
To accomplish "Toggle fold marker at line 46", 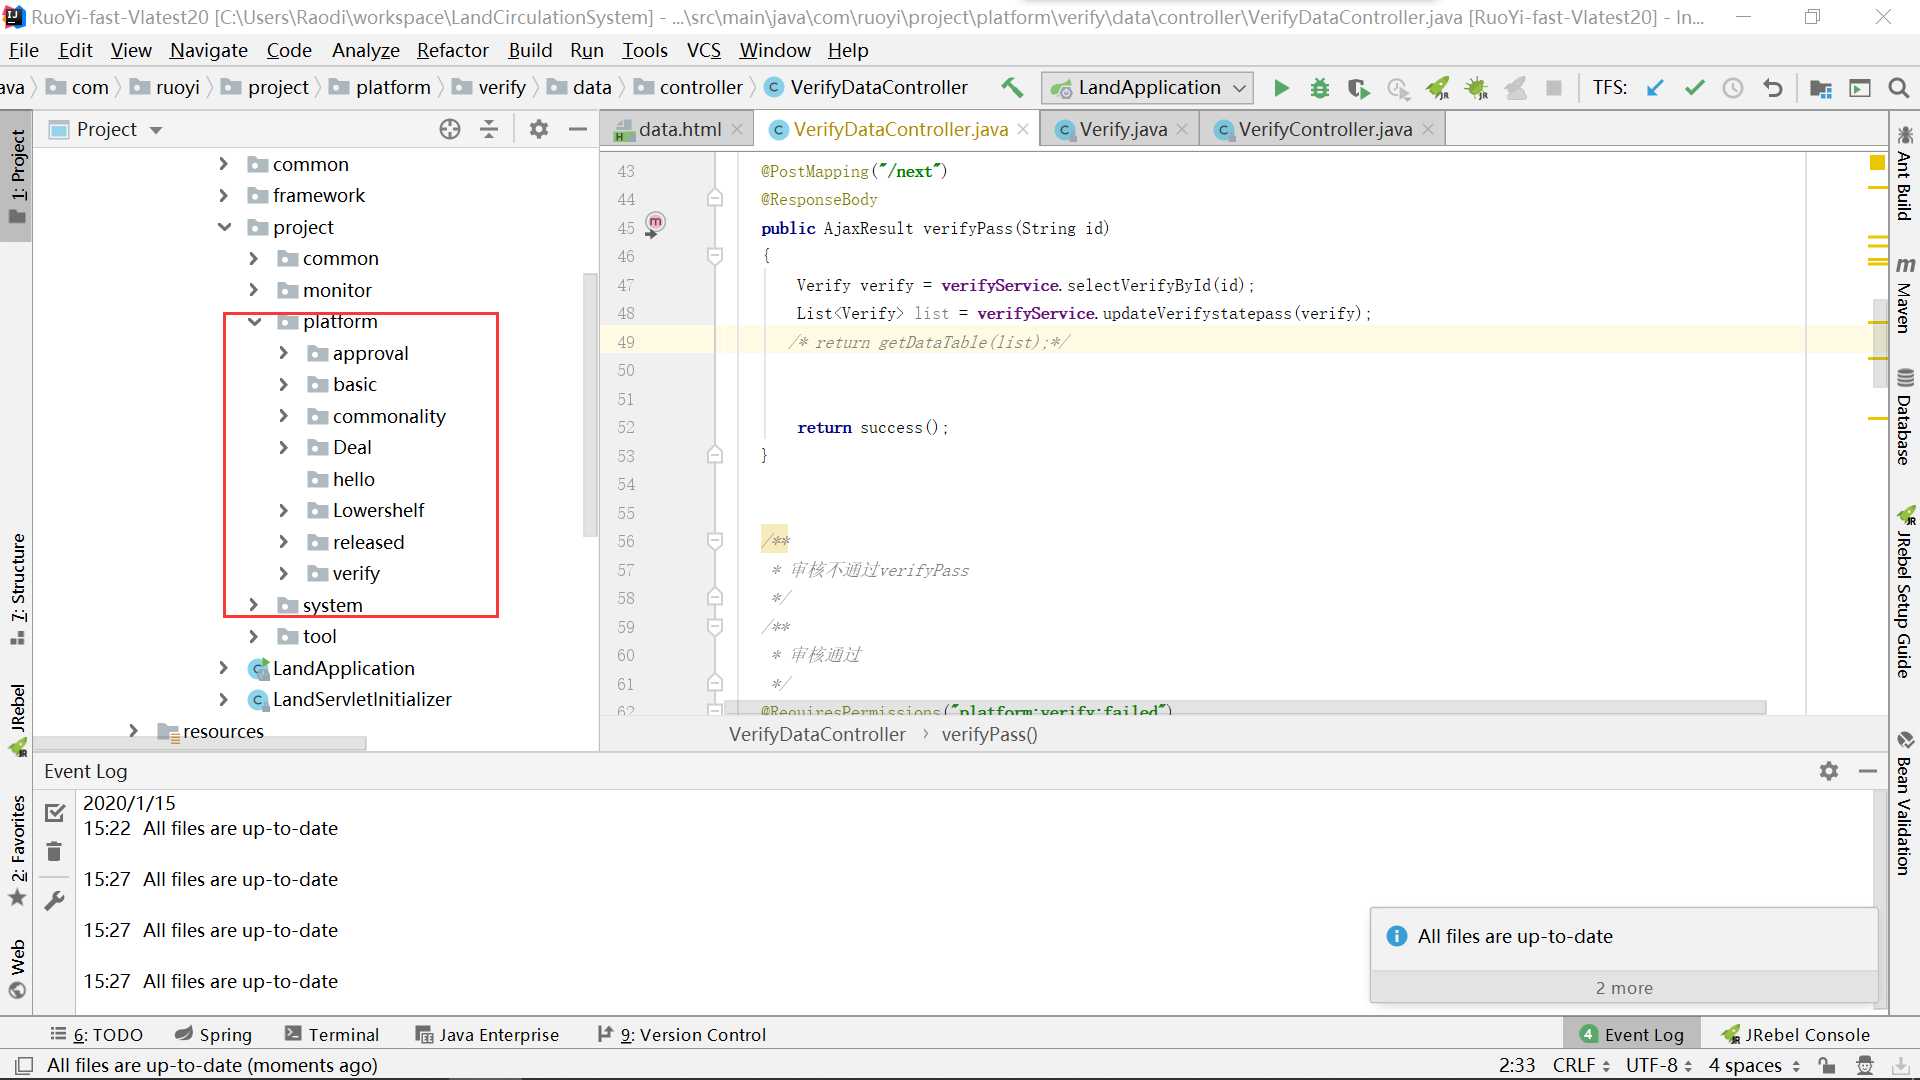I will pyautogui.click(x=715, y=256).
